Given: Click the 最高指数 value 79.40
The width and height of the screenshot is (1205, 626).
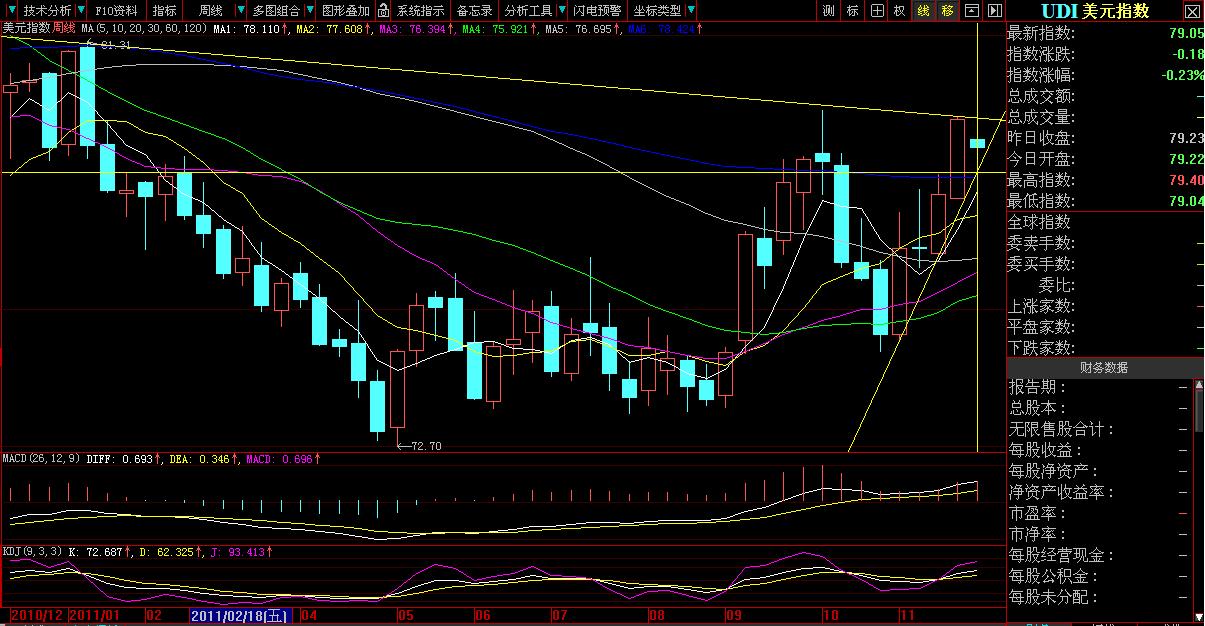Looking at the screenshot, I should click(1187, 180).
